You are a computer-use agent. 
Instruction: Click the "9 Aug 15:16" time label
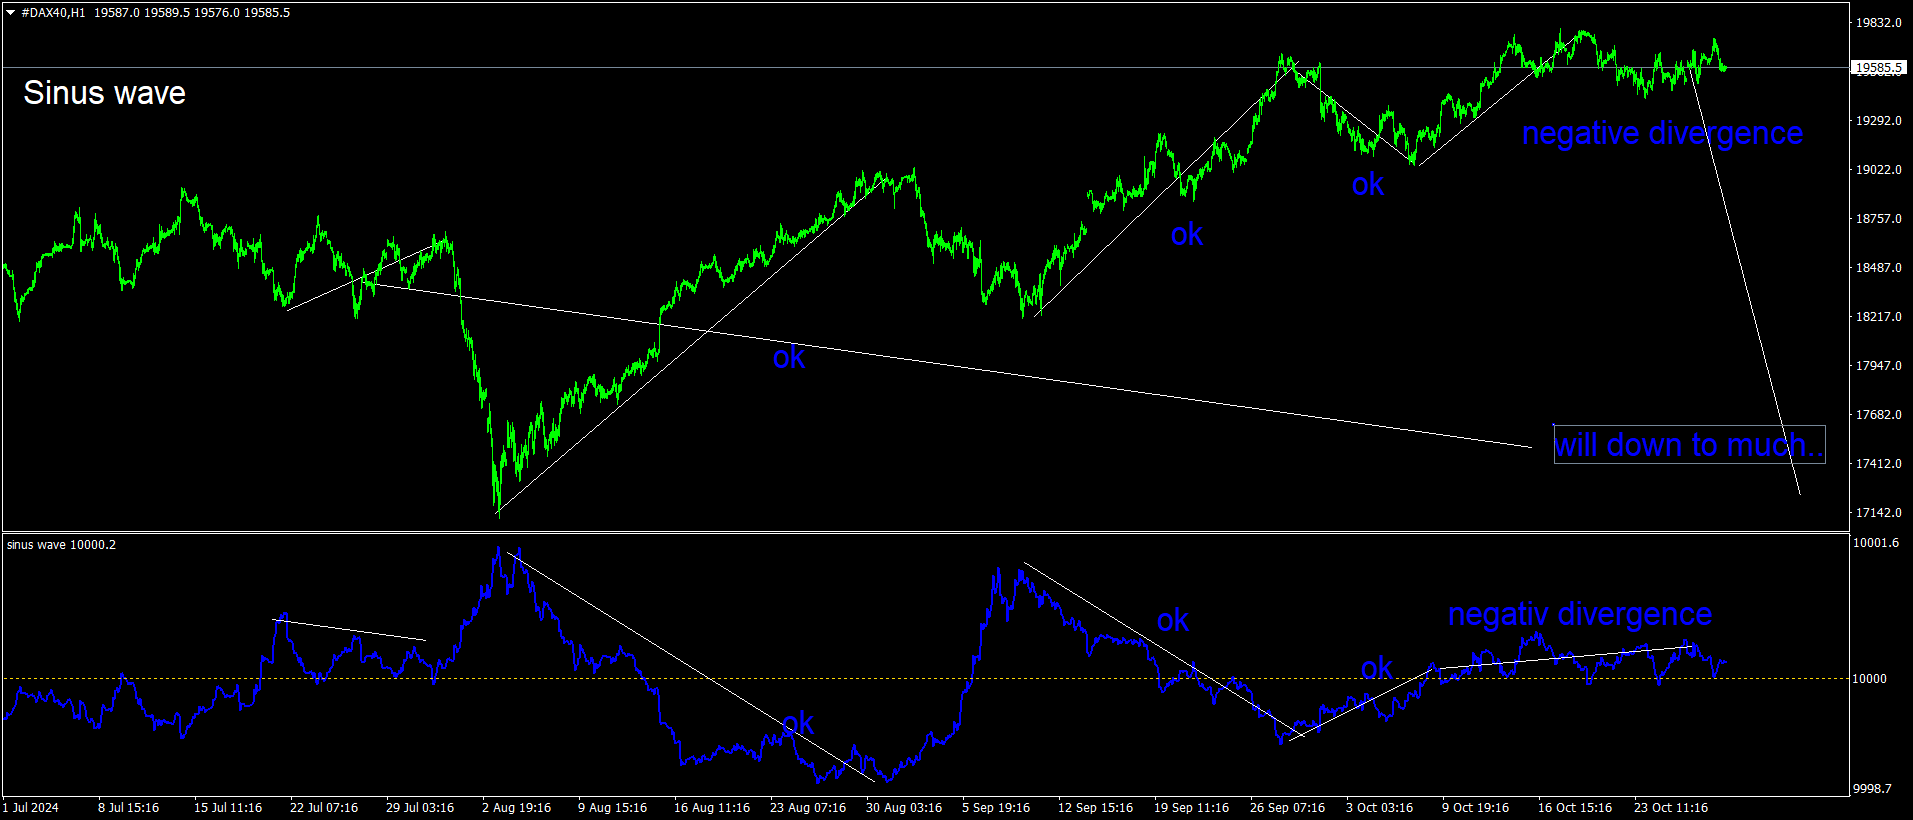(612, 808)
